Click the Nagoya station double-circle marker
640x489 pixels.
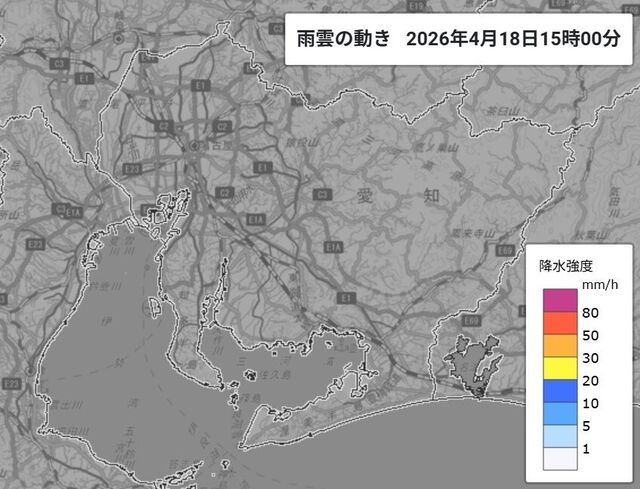click(194, 146)
